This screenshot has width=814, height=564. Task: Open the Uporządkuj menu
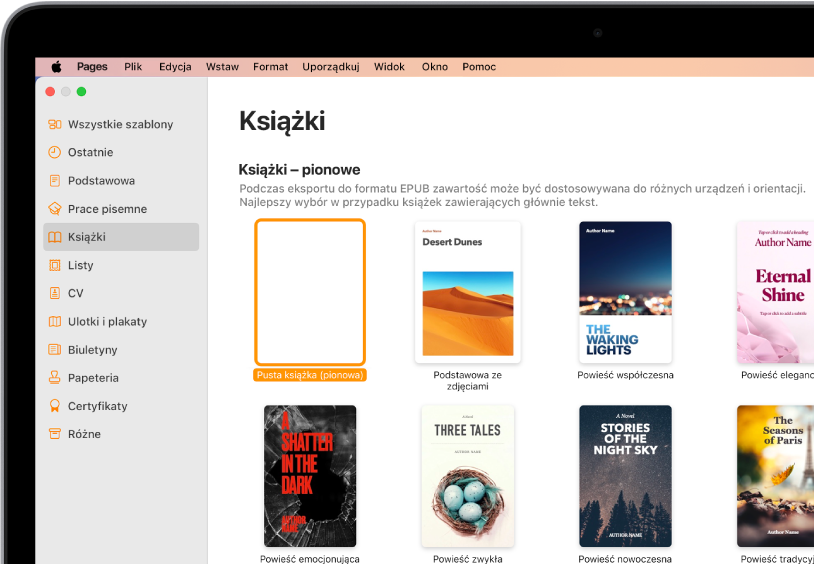pyautogui.click(x=331, y=66)
